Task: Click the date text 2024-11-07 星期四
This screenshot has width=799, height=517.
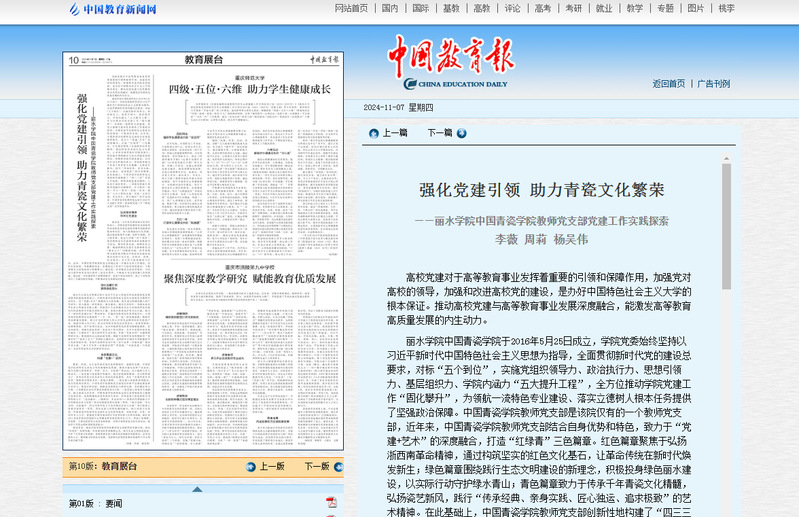Action: (x=398, y=107)
